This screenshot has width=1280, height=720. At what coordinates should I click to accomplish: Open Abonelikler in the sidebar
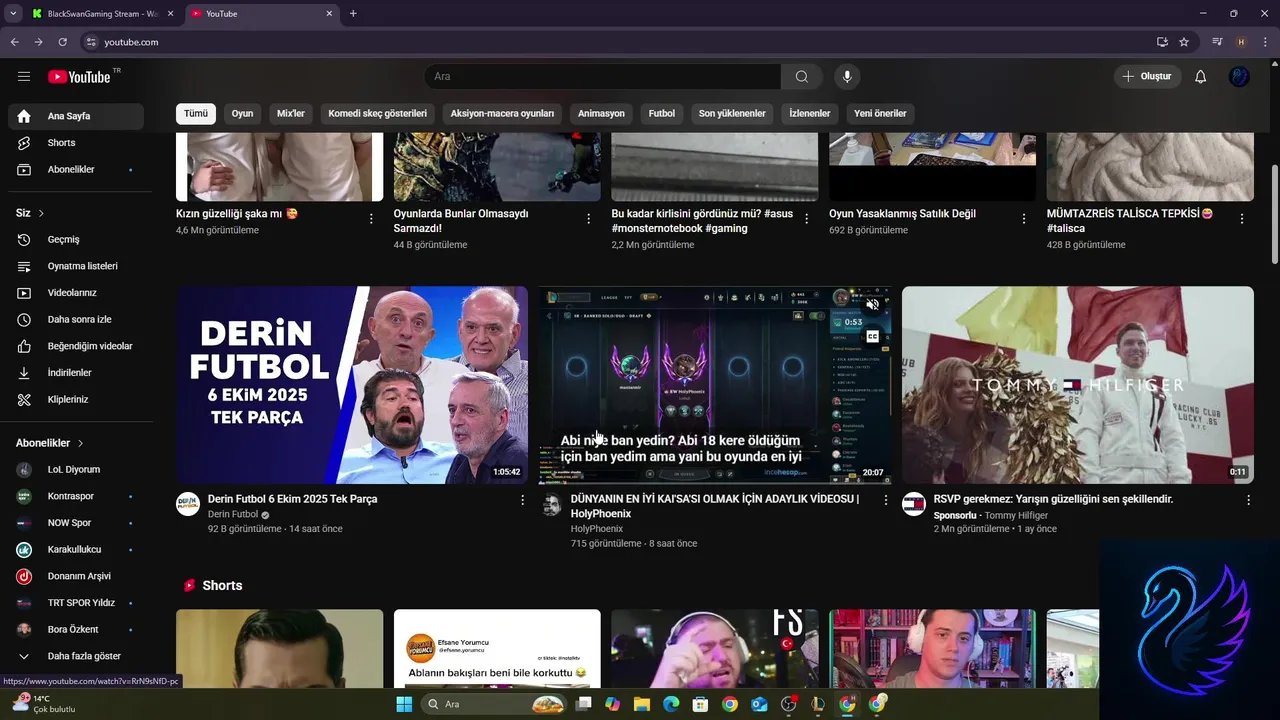click(76, 170)
